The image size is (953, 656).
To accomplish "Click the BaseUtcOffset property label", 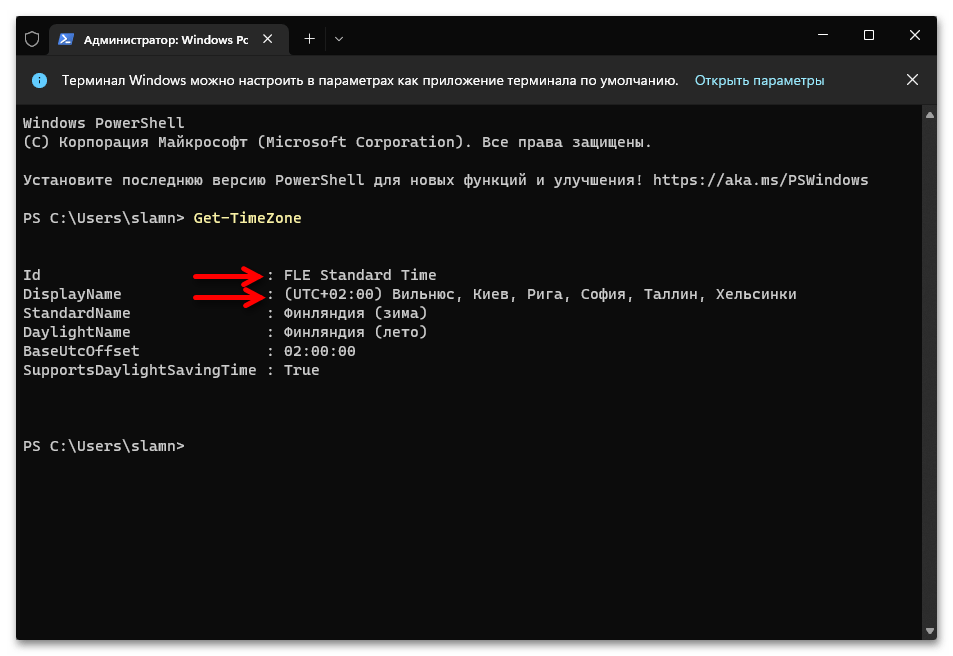I will point(81,351).
